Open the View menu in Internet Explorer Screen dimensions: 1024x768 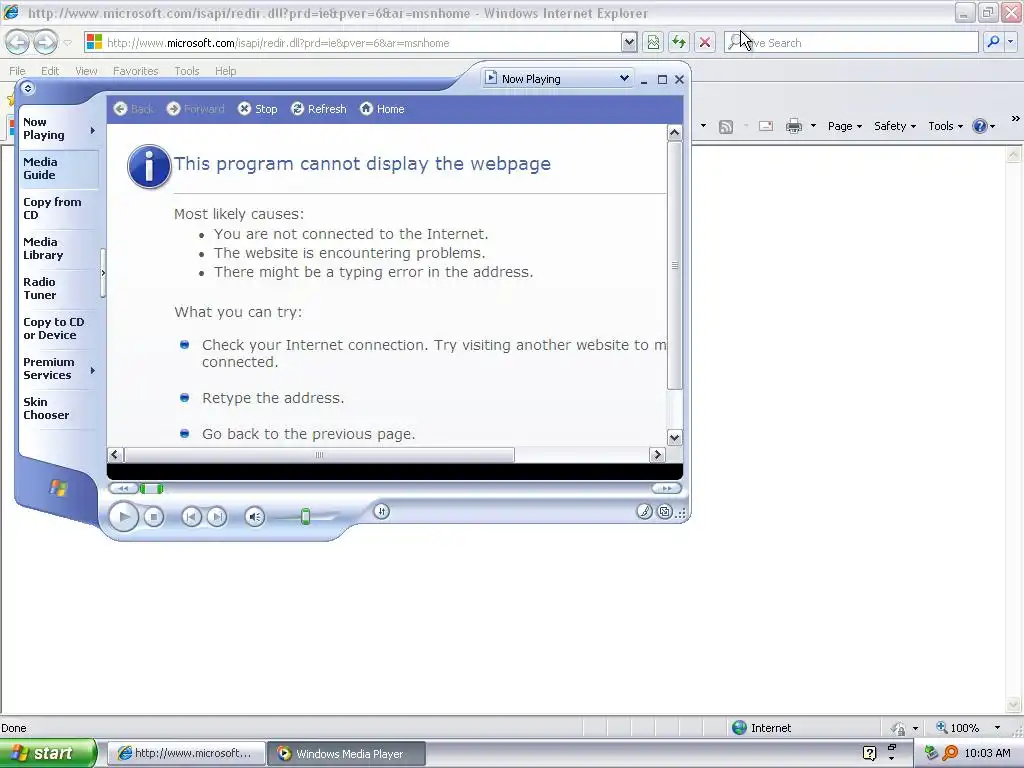click(86, 71)
